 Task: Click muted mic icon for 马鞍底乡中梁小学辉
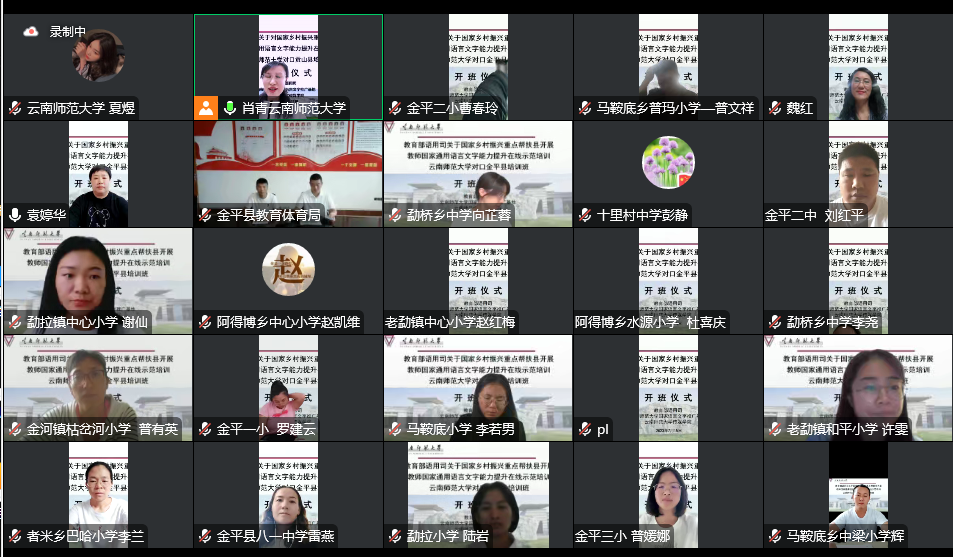coord(775,537)
